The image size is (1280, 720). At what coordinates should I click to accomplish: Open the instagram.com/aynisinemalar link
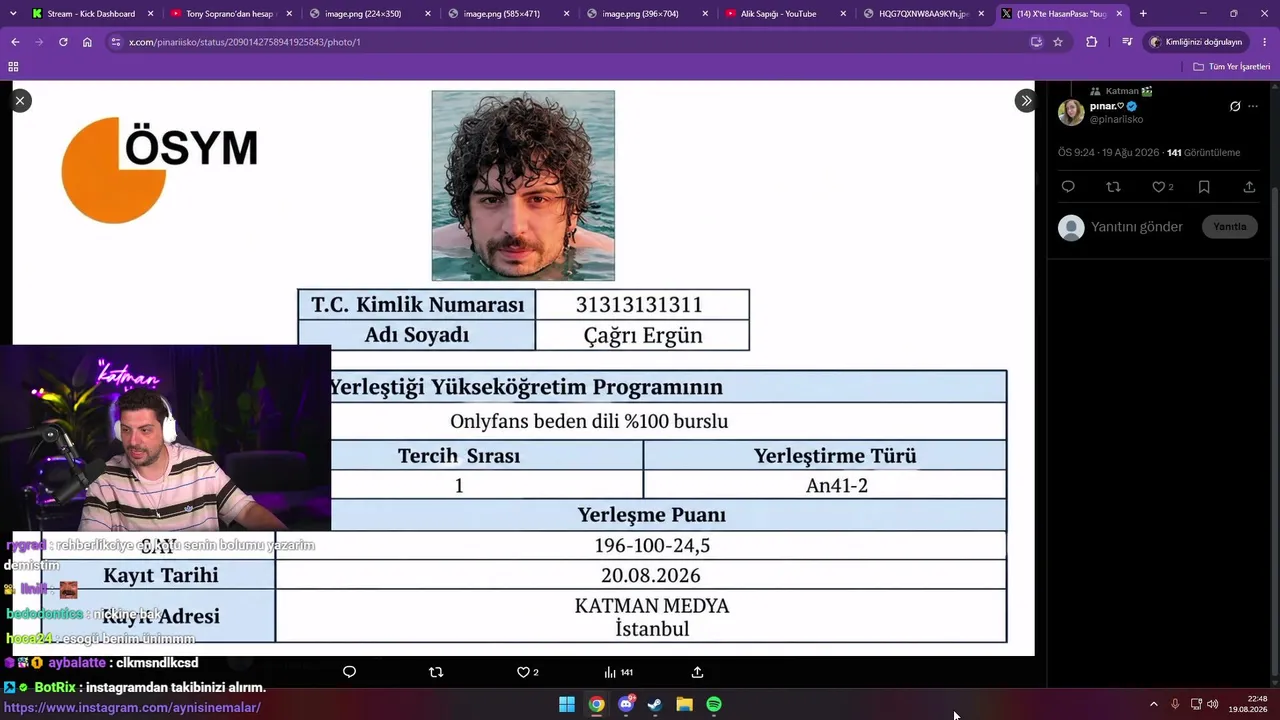pyautogui.click(x=133, y=708)
